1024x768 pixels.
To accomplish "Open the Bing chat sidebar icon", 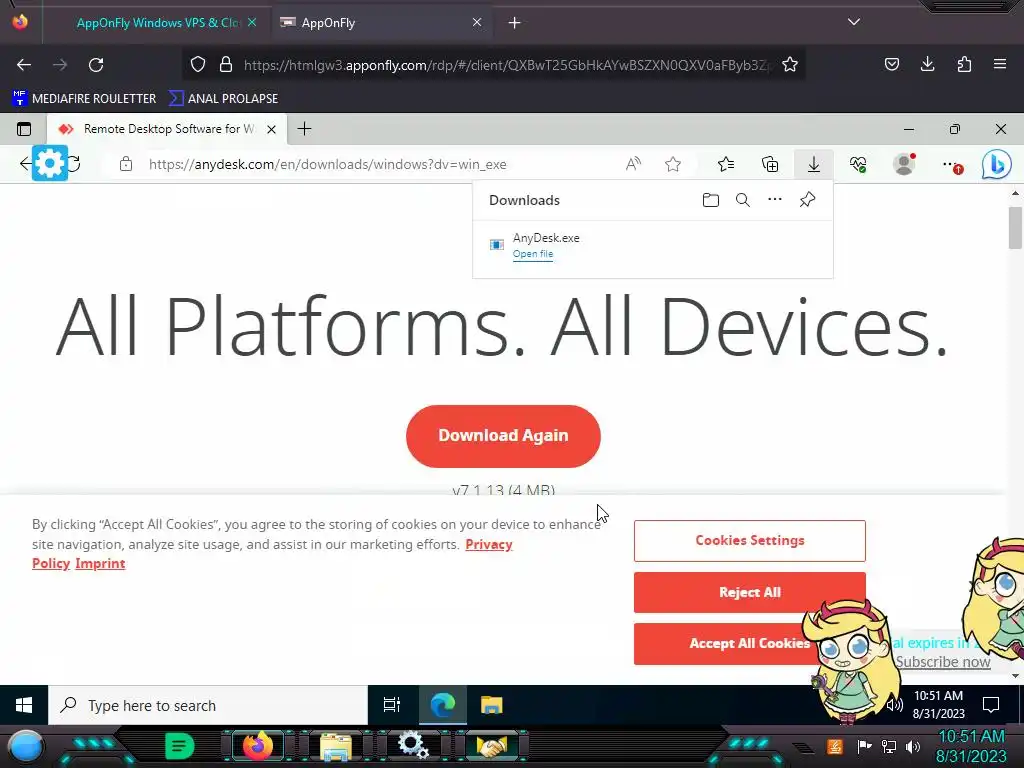I will point(997,165).
